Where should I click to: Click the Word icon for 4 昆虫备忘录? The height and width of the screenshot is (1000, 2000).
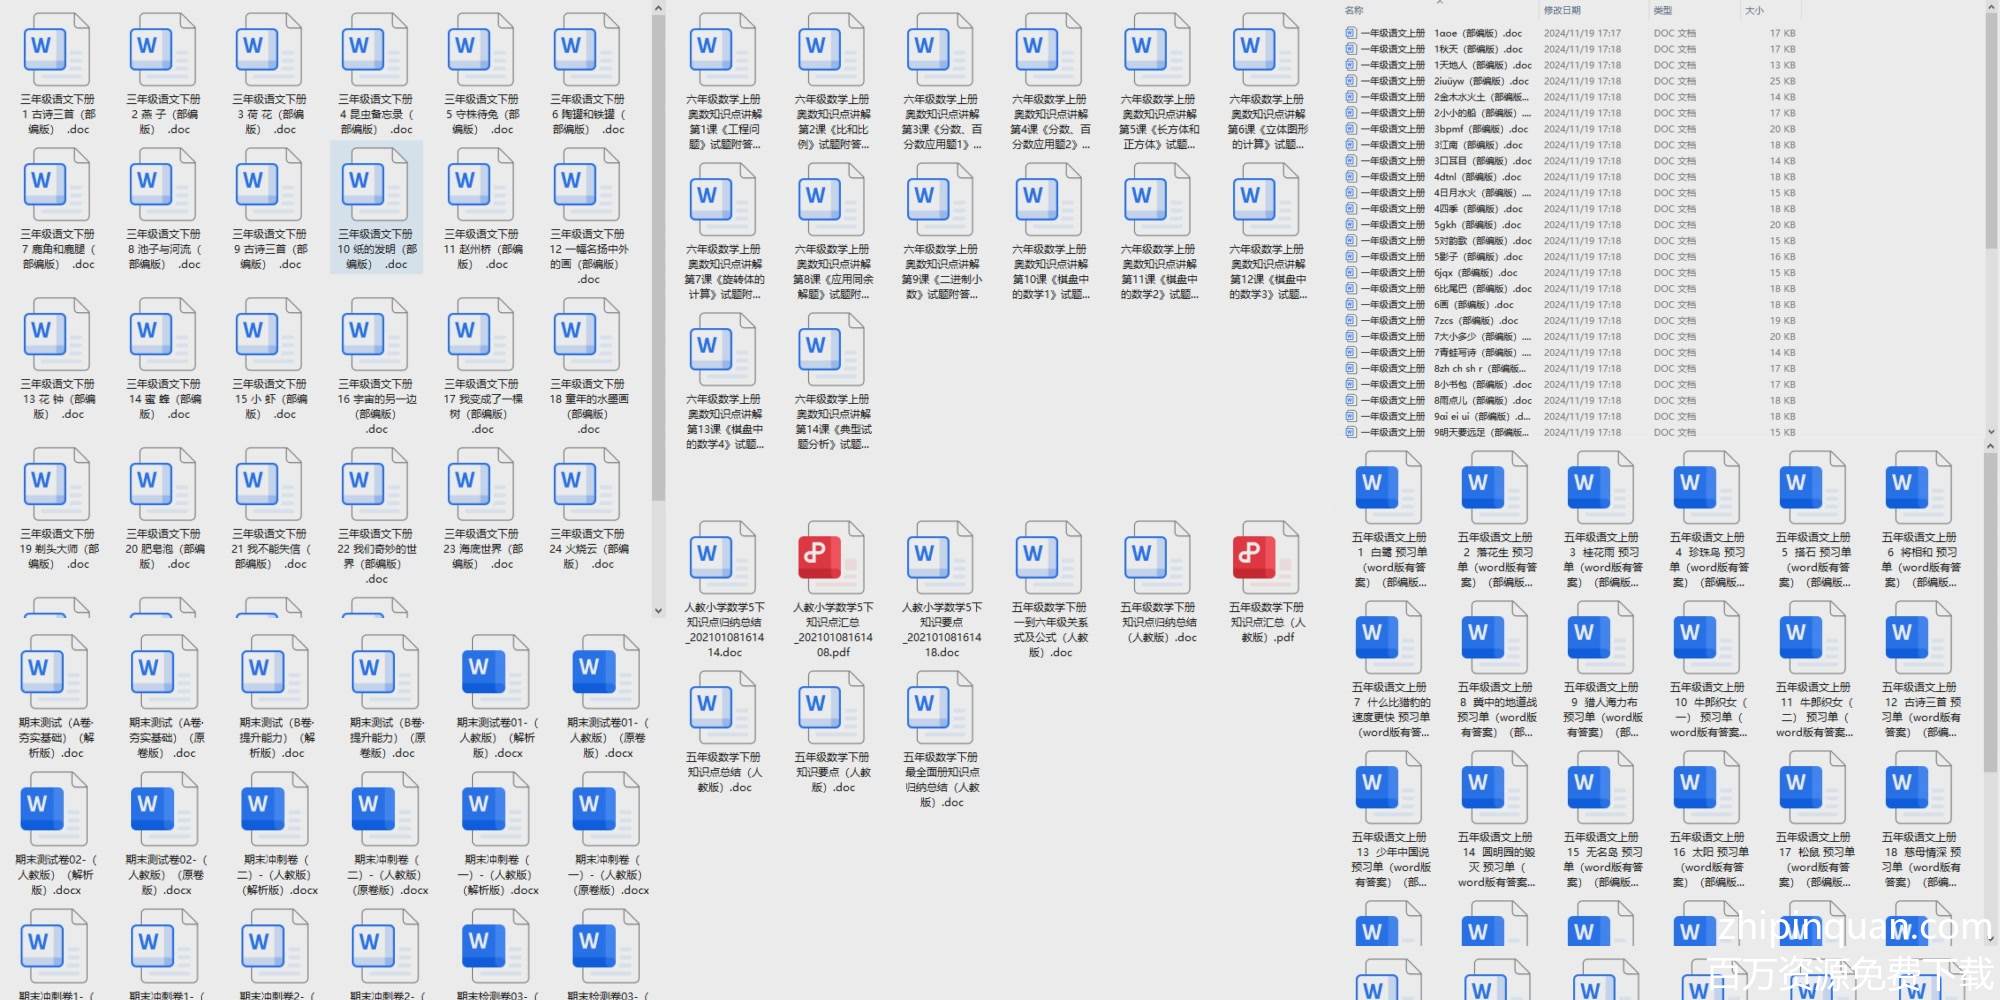tap(374, 50)
